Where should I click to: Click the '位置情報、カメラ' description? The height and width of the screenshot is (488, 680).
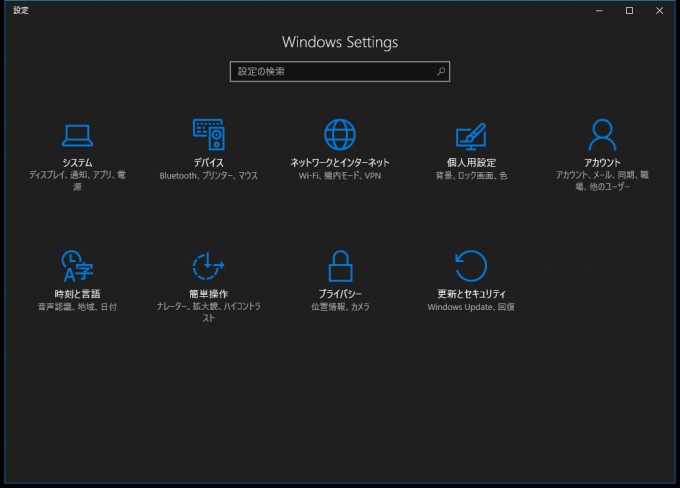[340, 307]
